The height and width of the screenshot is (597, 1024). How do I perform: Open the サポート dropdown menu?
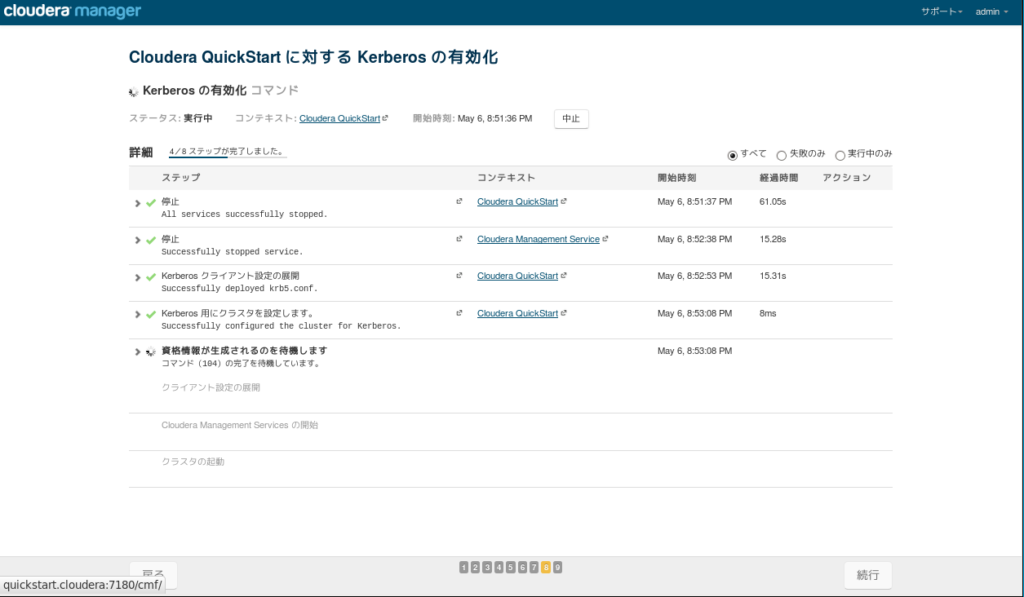tap(942, 12)
